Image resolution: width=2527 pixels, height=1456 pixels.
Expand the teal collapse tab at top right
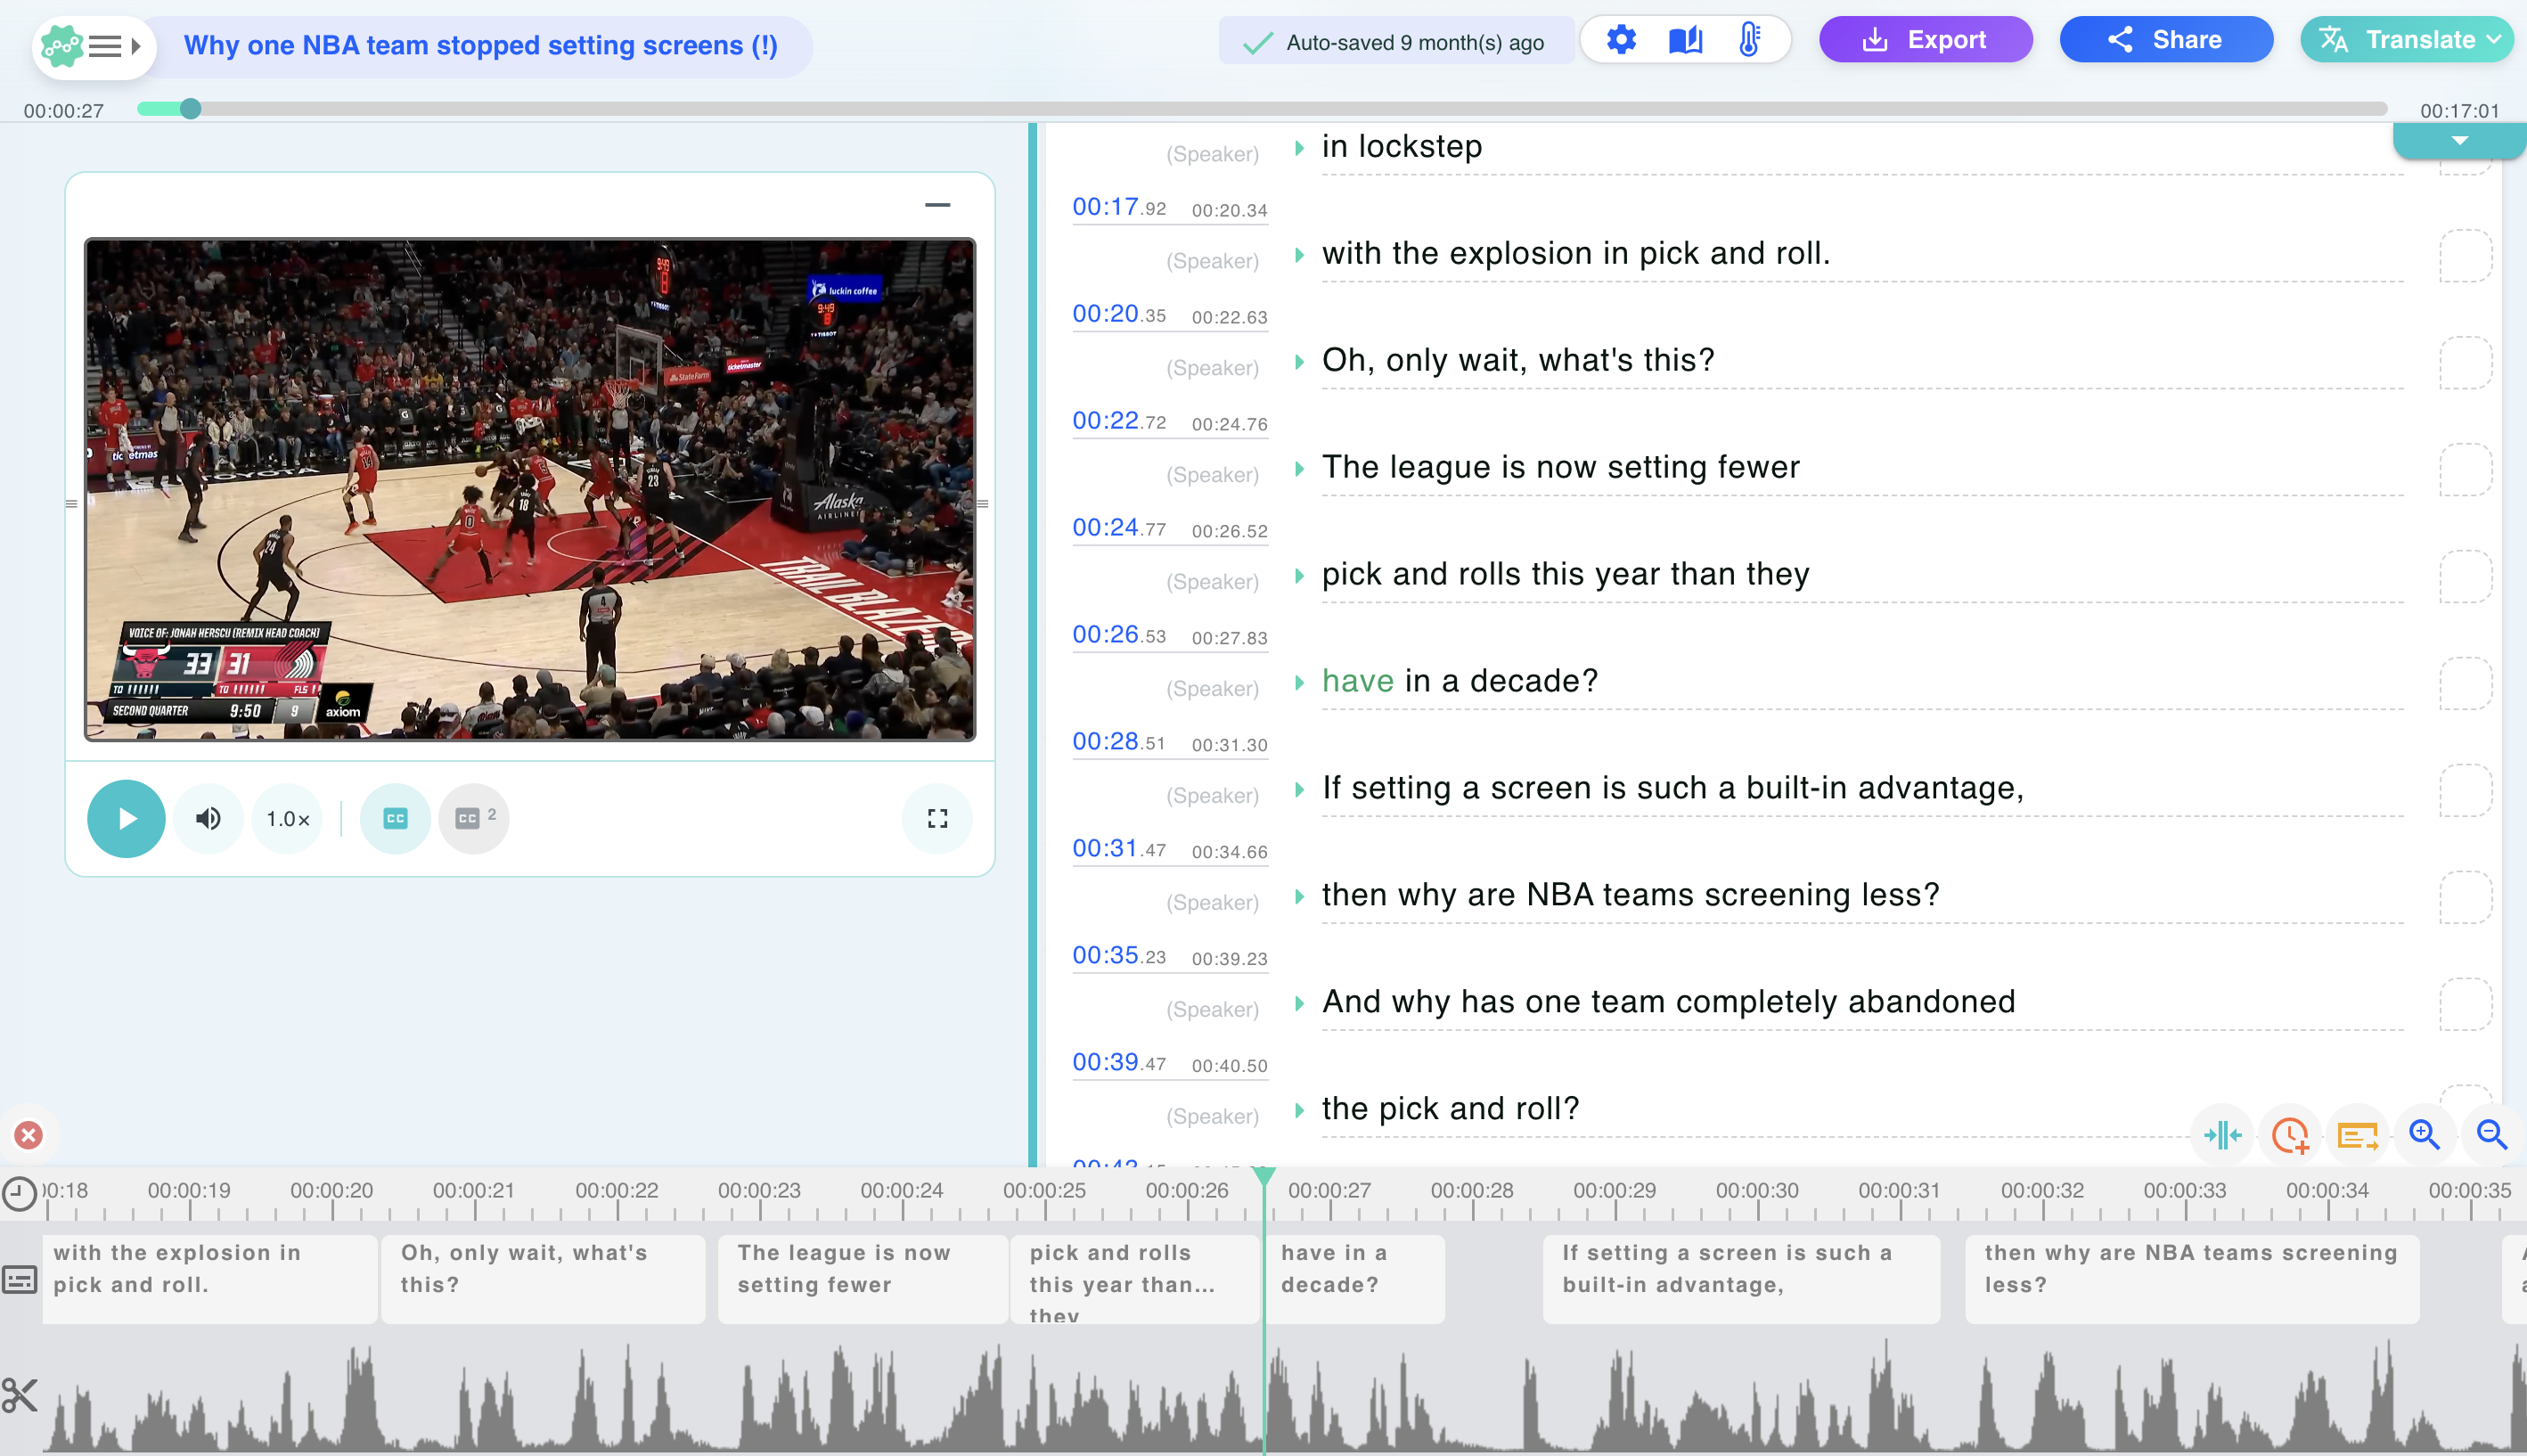click(x=2459, y=141)
